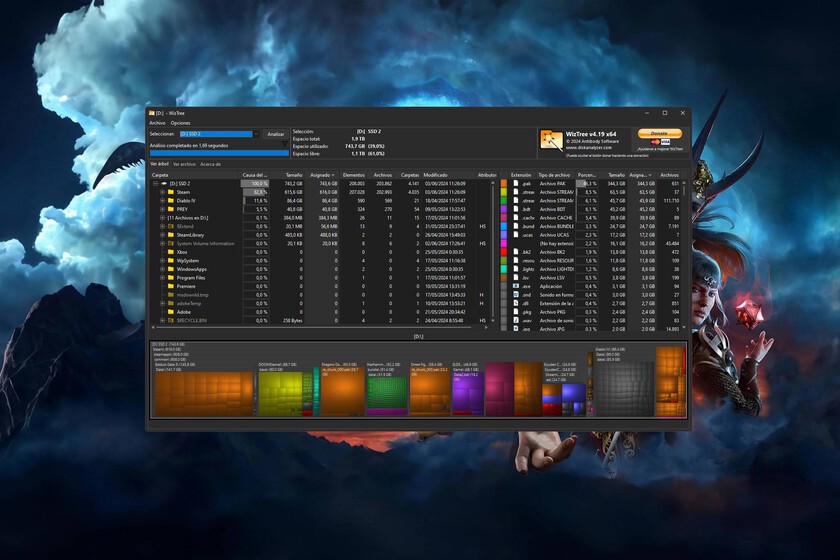Sort by Tipo de archivo column header
The image size is (840, 560).
[556, 175]
